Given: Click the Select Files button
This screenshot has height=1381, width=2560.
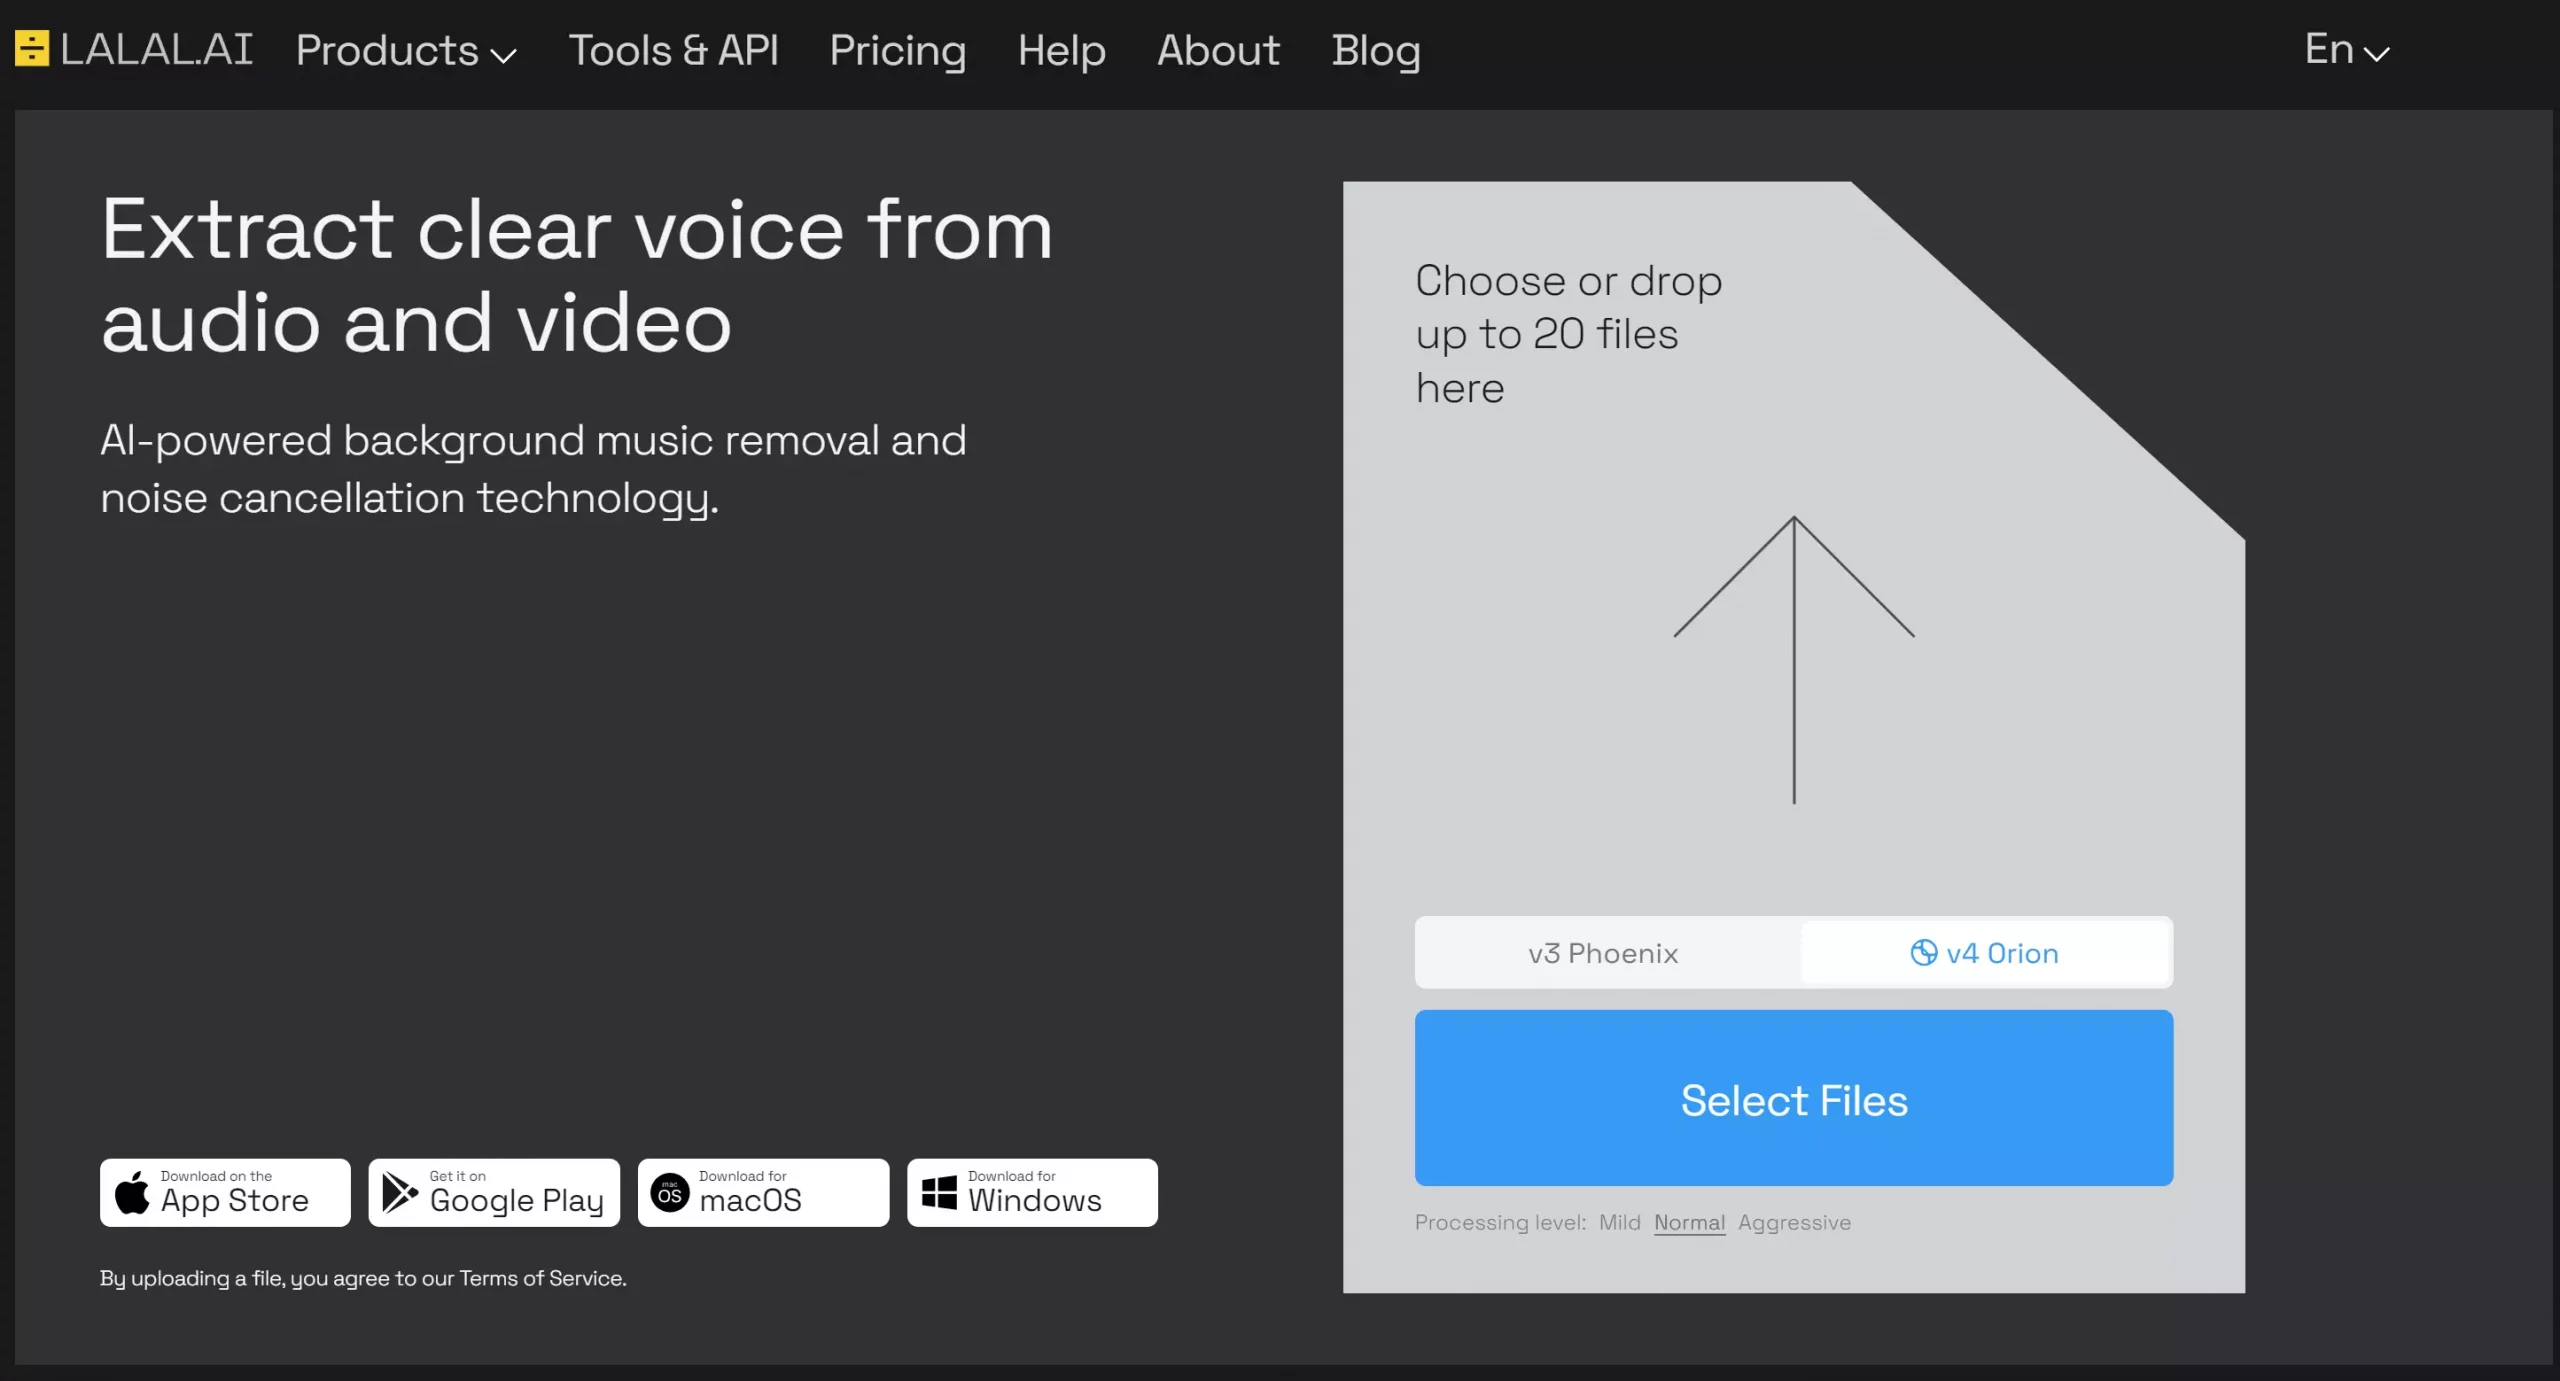Looking at the screenshot, I should [1793, 1098].
